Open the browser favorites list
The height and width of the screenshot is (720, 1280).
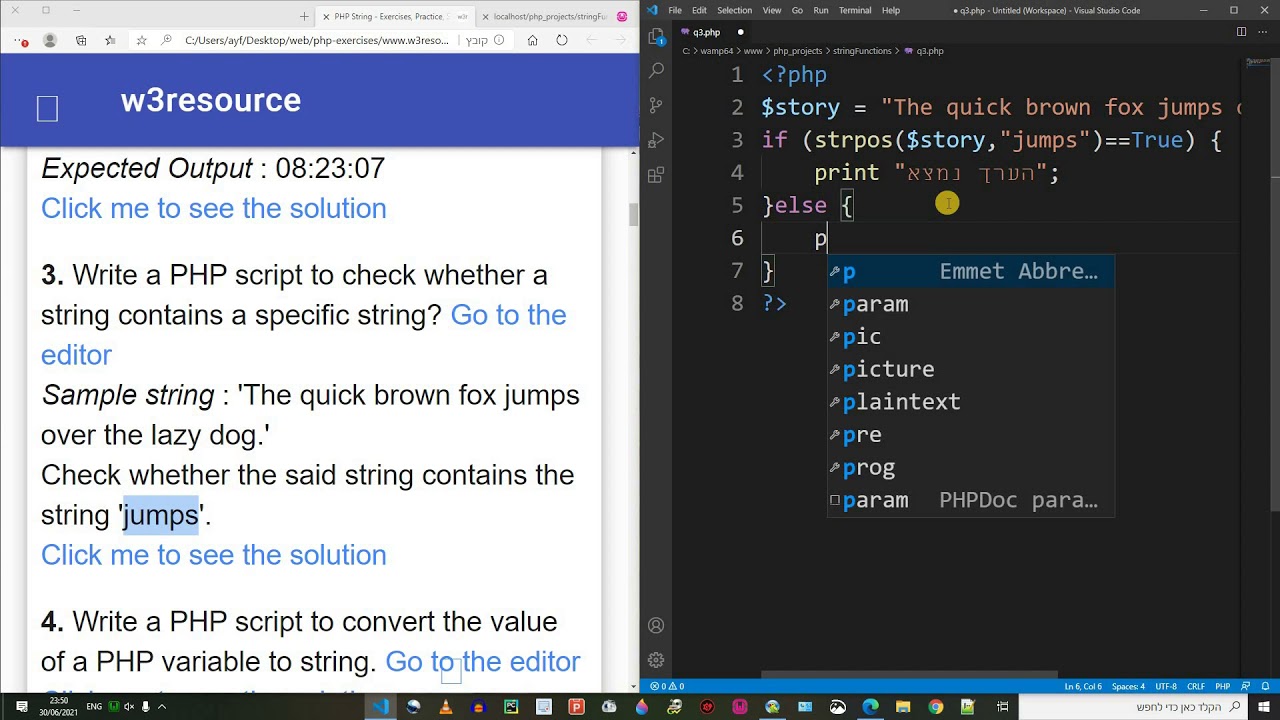[110, 41]
